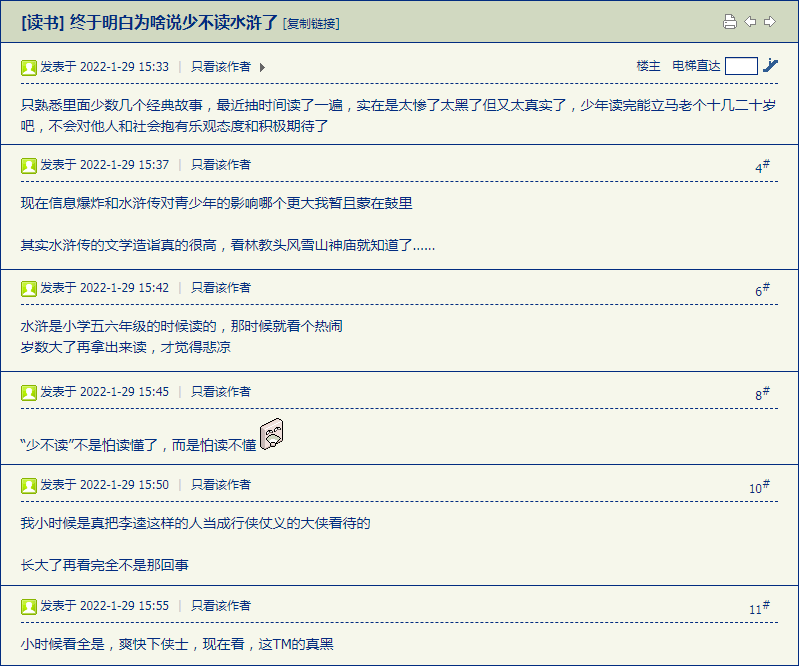Click text 我小时候是真把李逵这样的人
Image resolution: width=799 pixels, height=666 pixels.
(x=112, y=523)
